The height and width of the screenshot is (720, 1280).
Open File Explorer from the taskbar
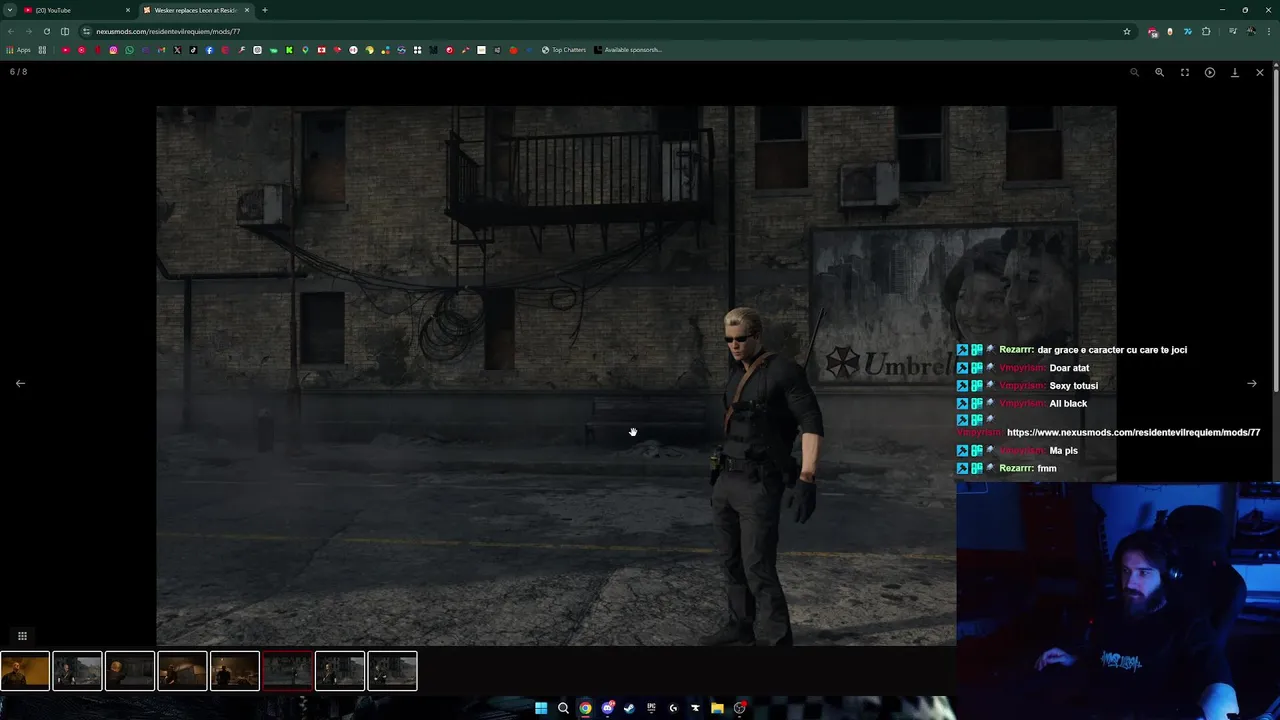tap(717, 708)
